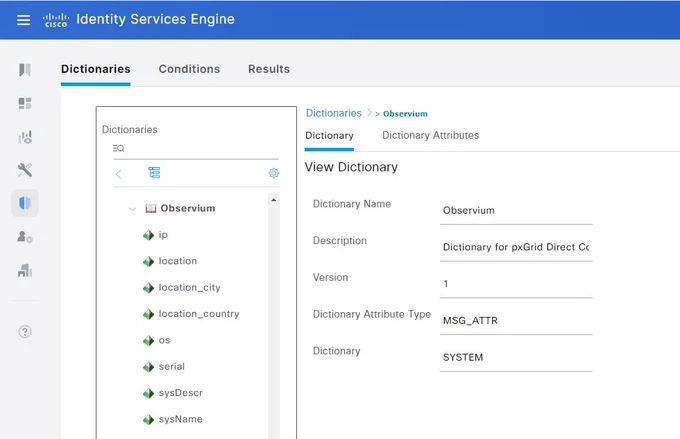
Task: Open the dictionaries panel gear settings
Action: (x=274, y=173)
